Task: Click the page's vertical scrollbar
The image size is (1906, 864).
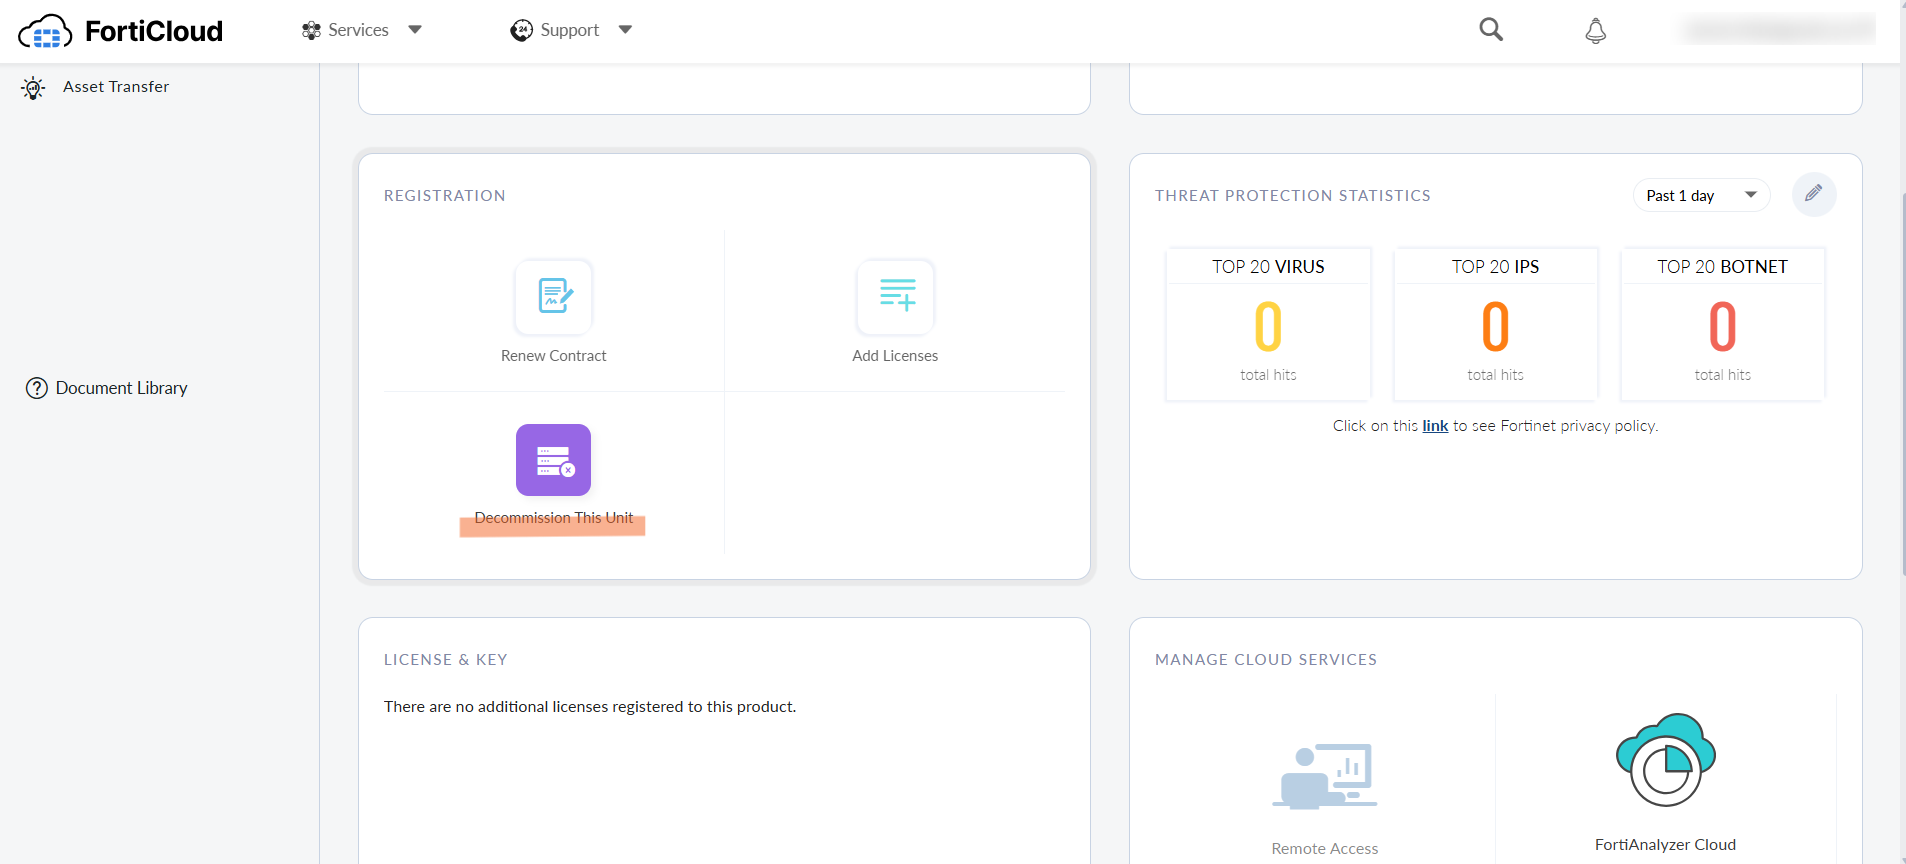Action: (1902, 385)
